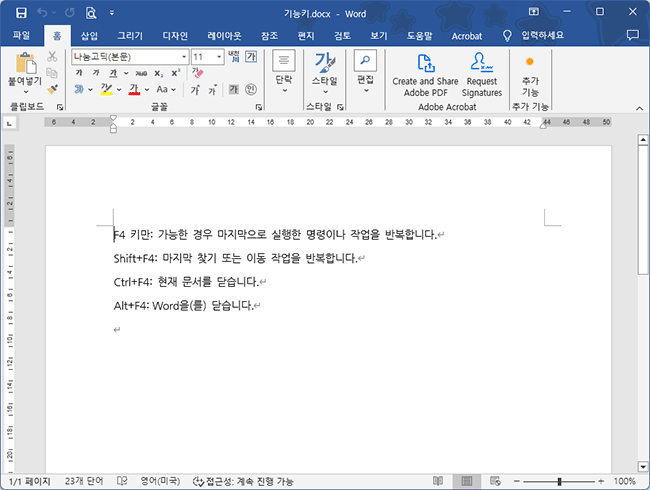Viewport: 650px width, 490px height.
Task: Click the 23개 단어 word count
Action: tap(84, 481)
